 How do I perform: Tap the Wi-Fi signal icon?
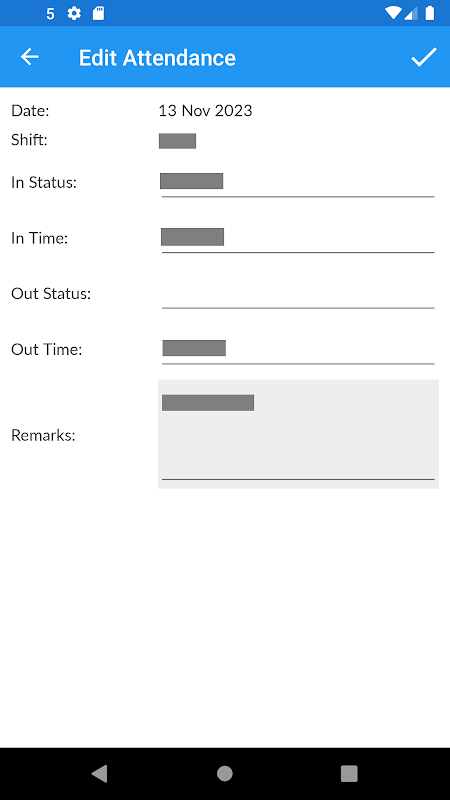[x=393, y=13]
